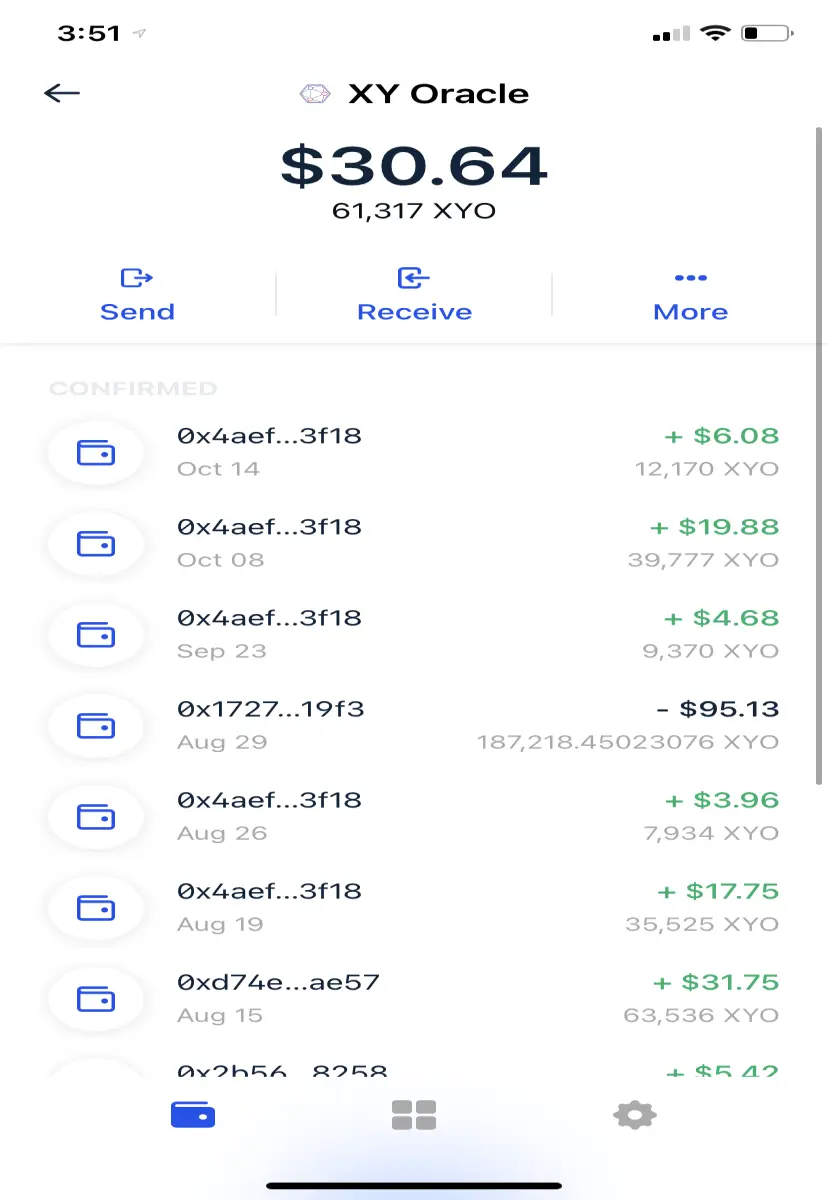The height and width of the screenshot is (1200, 828).
Task: Tap the Aug 19 date
Action: (220, 924)
